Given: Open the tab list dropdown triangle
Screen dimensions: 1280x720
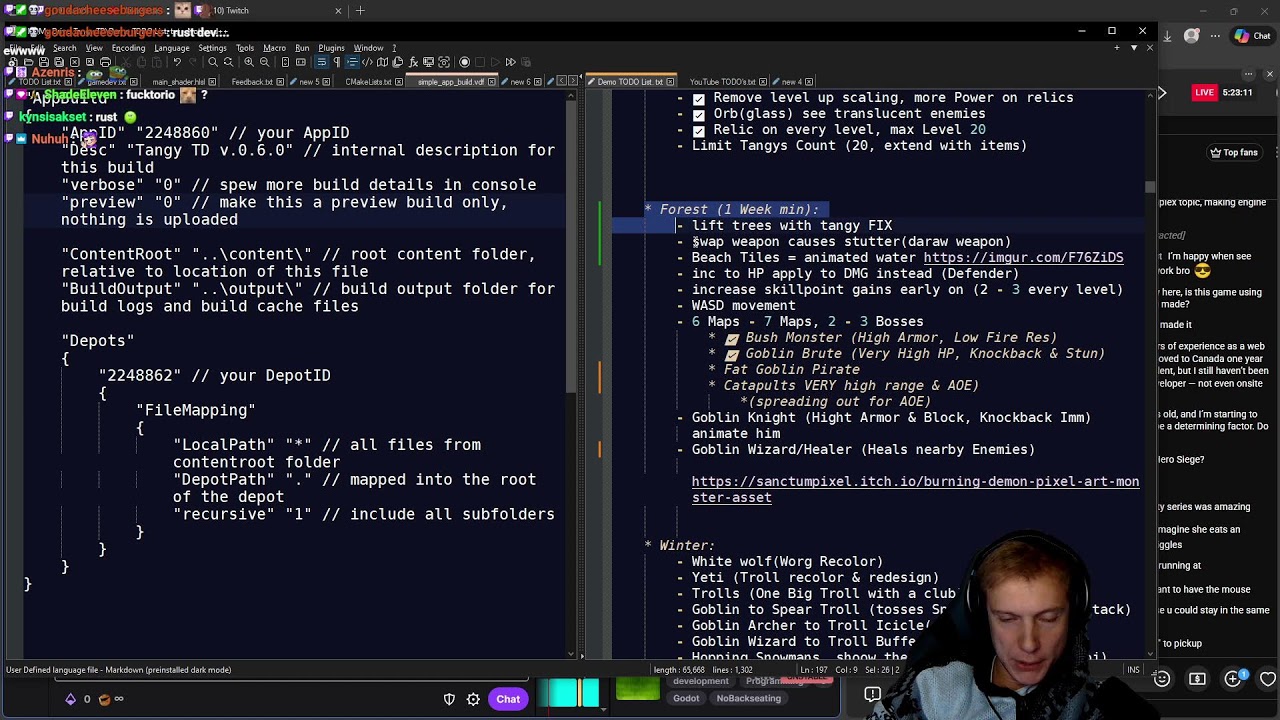Looking at the screenshot, I should tap(1134, 47).
